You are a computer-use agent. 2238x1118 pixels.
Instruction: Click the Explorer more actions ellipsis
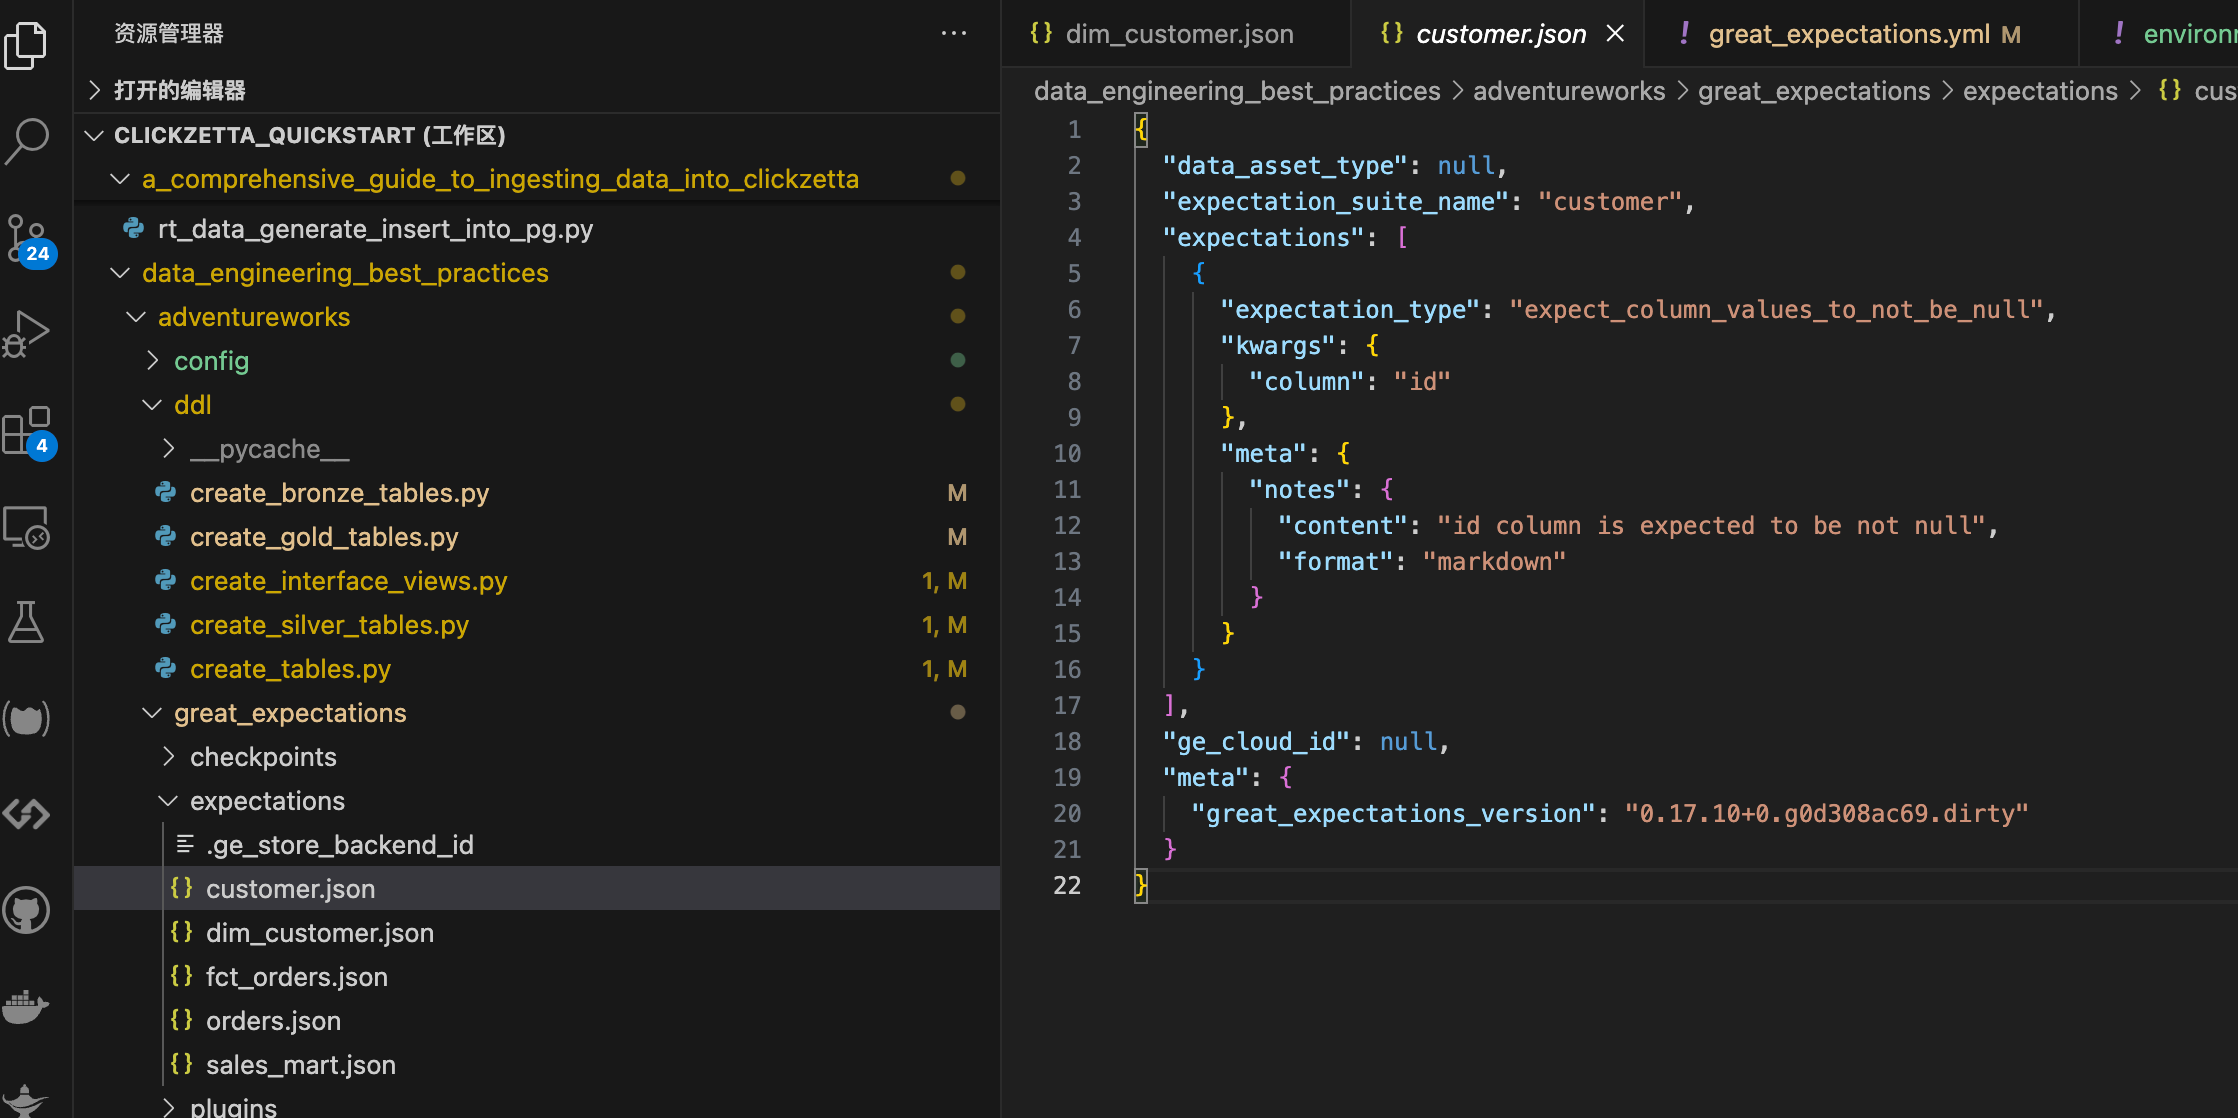[953, 34]
